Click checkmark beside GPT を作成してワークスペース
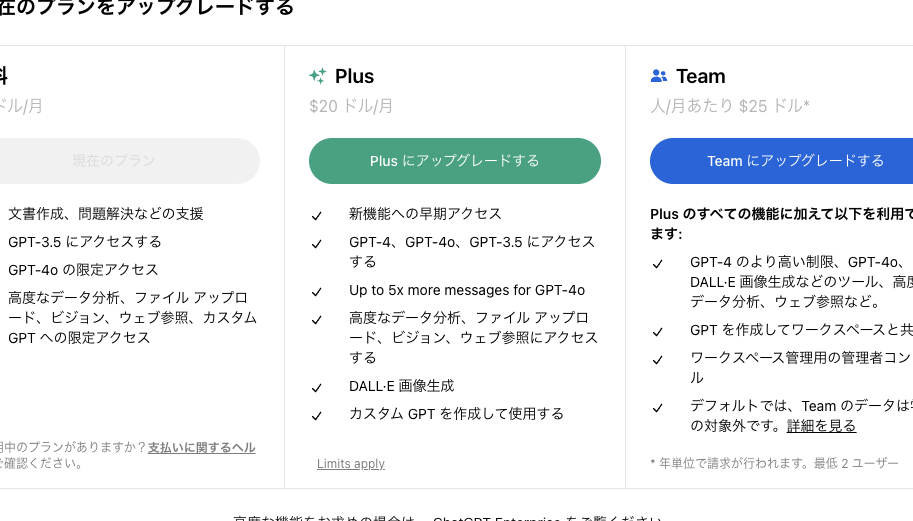Screen dimensions: 913x521 pos(658,331)
